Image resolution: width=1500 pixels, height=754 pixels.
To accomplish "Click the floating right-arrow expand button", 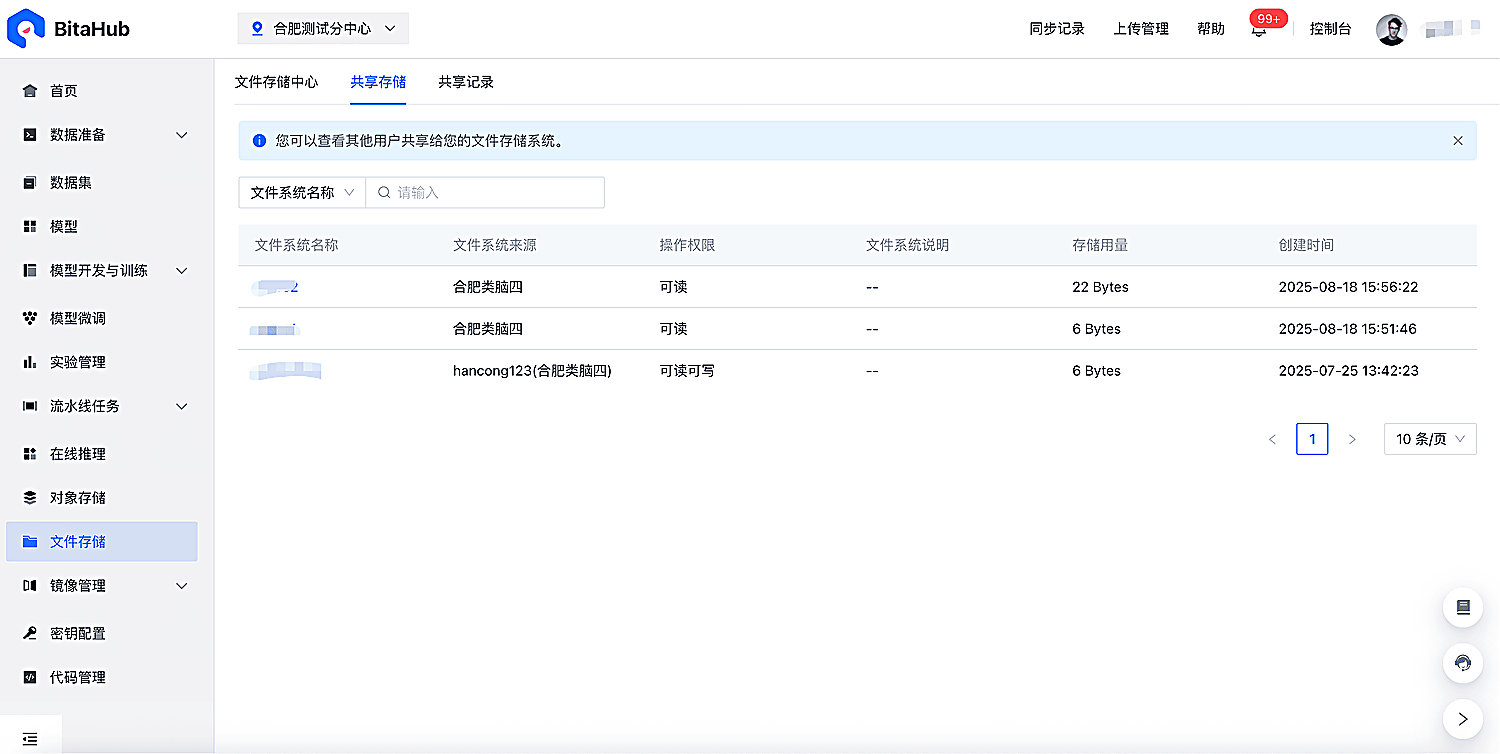I will [x=1463, y=718].
